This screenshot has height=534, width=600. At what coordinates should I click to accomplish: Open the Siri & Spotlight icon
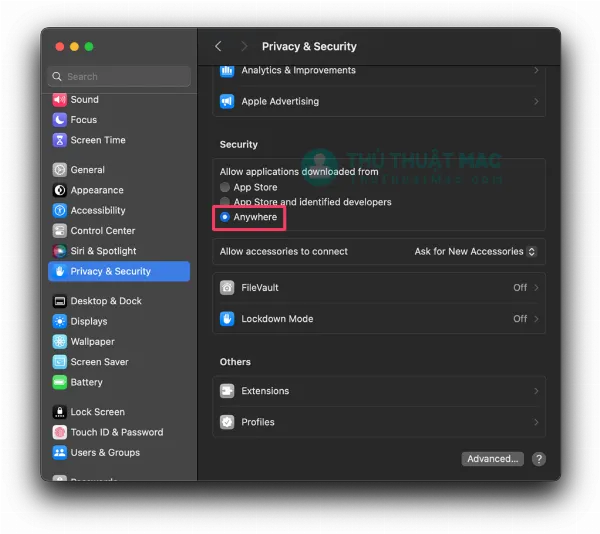[x=59, y=251]
